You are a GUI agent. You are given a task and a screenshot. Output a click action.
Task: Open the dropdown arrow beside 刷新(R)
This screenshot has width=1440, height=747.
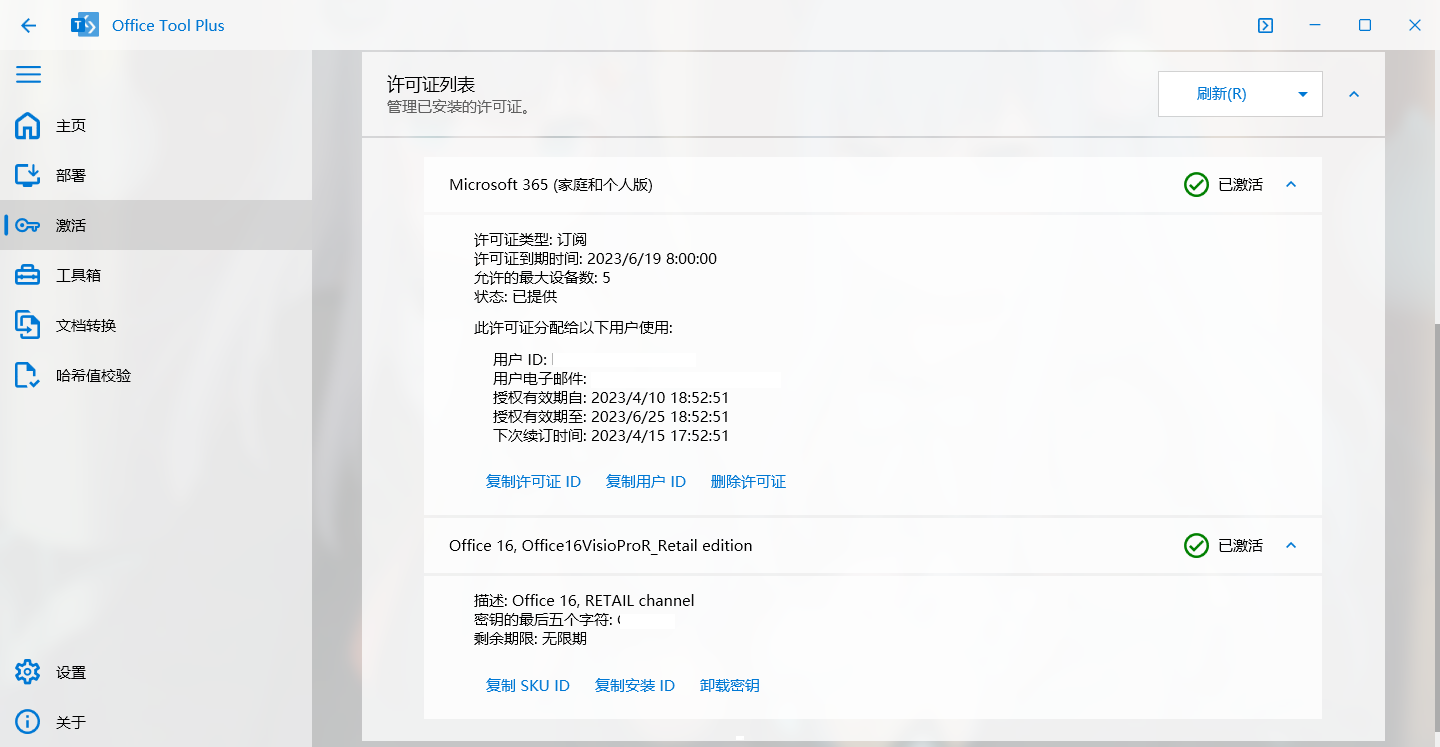[x=1302, y=94]
